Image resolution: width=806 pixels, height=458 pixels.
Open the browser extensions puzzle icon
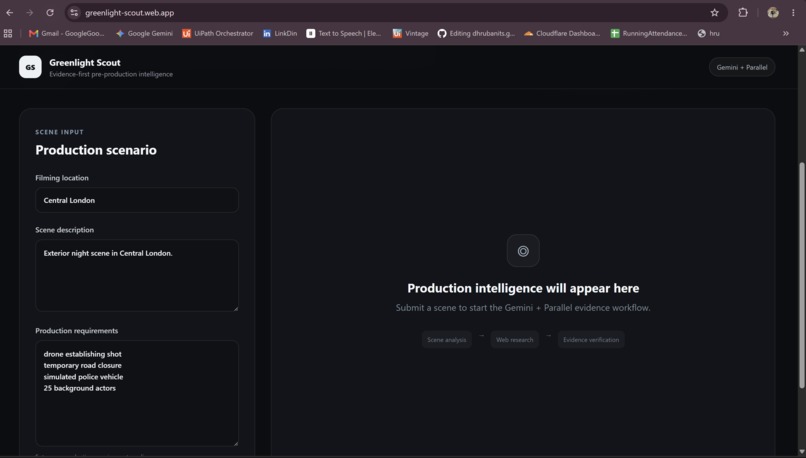(x=743, y=13)
